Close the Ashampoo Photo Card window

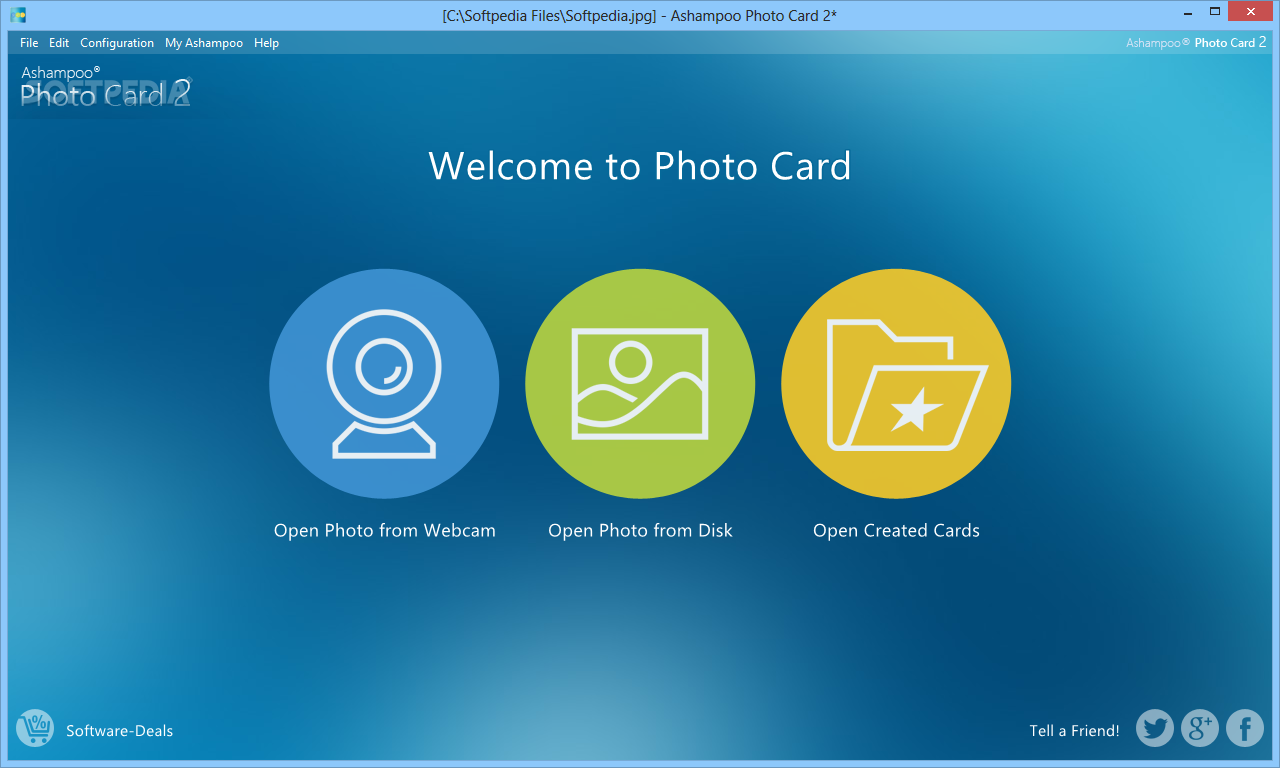1250,12
